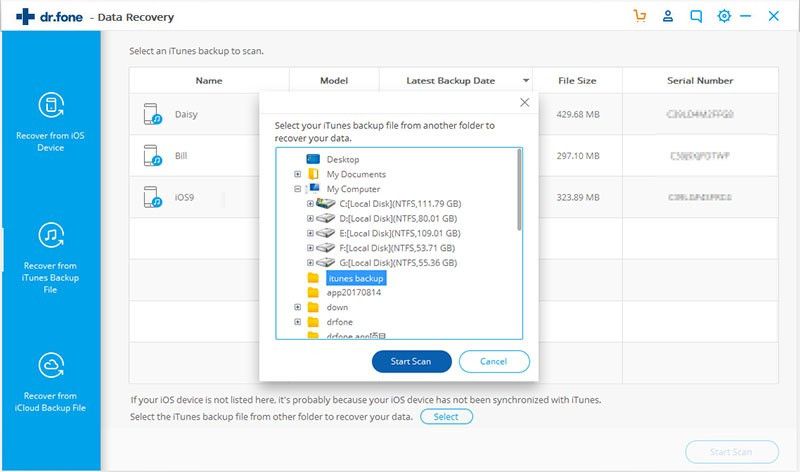Sort by Latest Backup Date arrow
Viewport: 800px width, 472px height.
[526, 81]
